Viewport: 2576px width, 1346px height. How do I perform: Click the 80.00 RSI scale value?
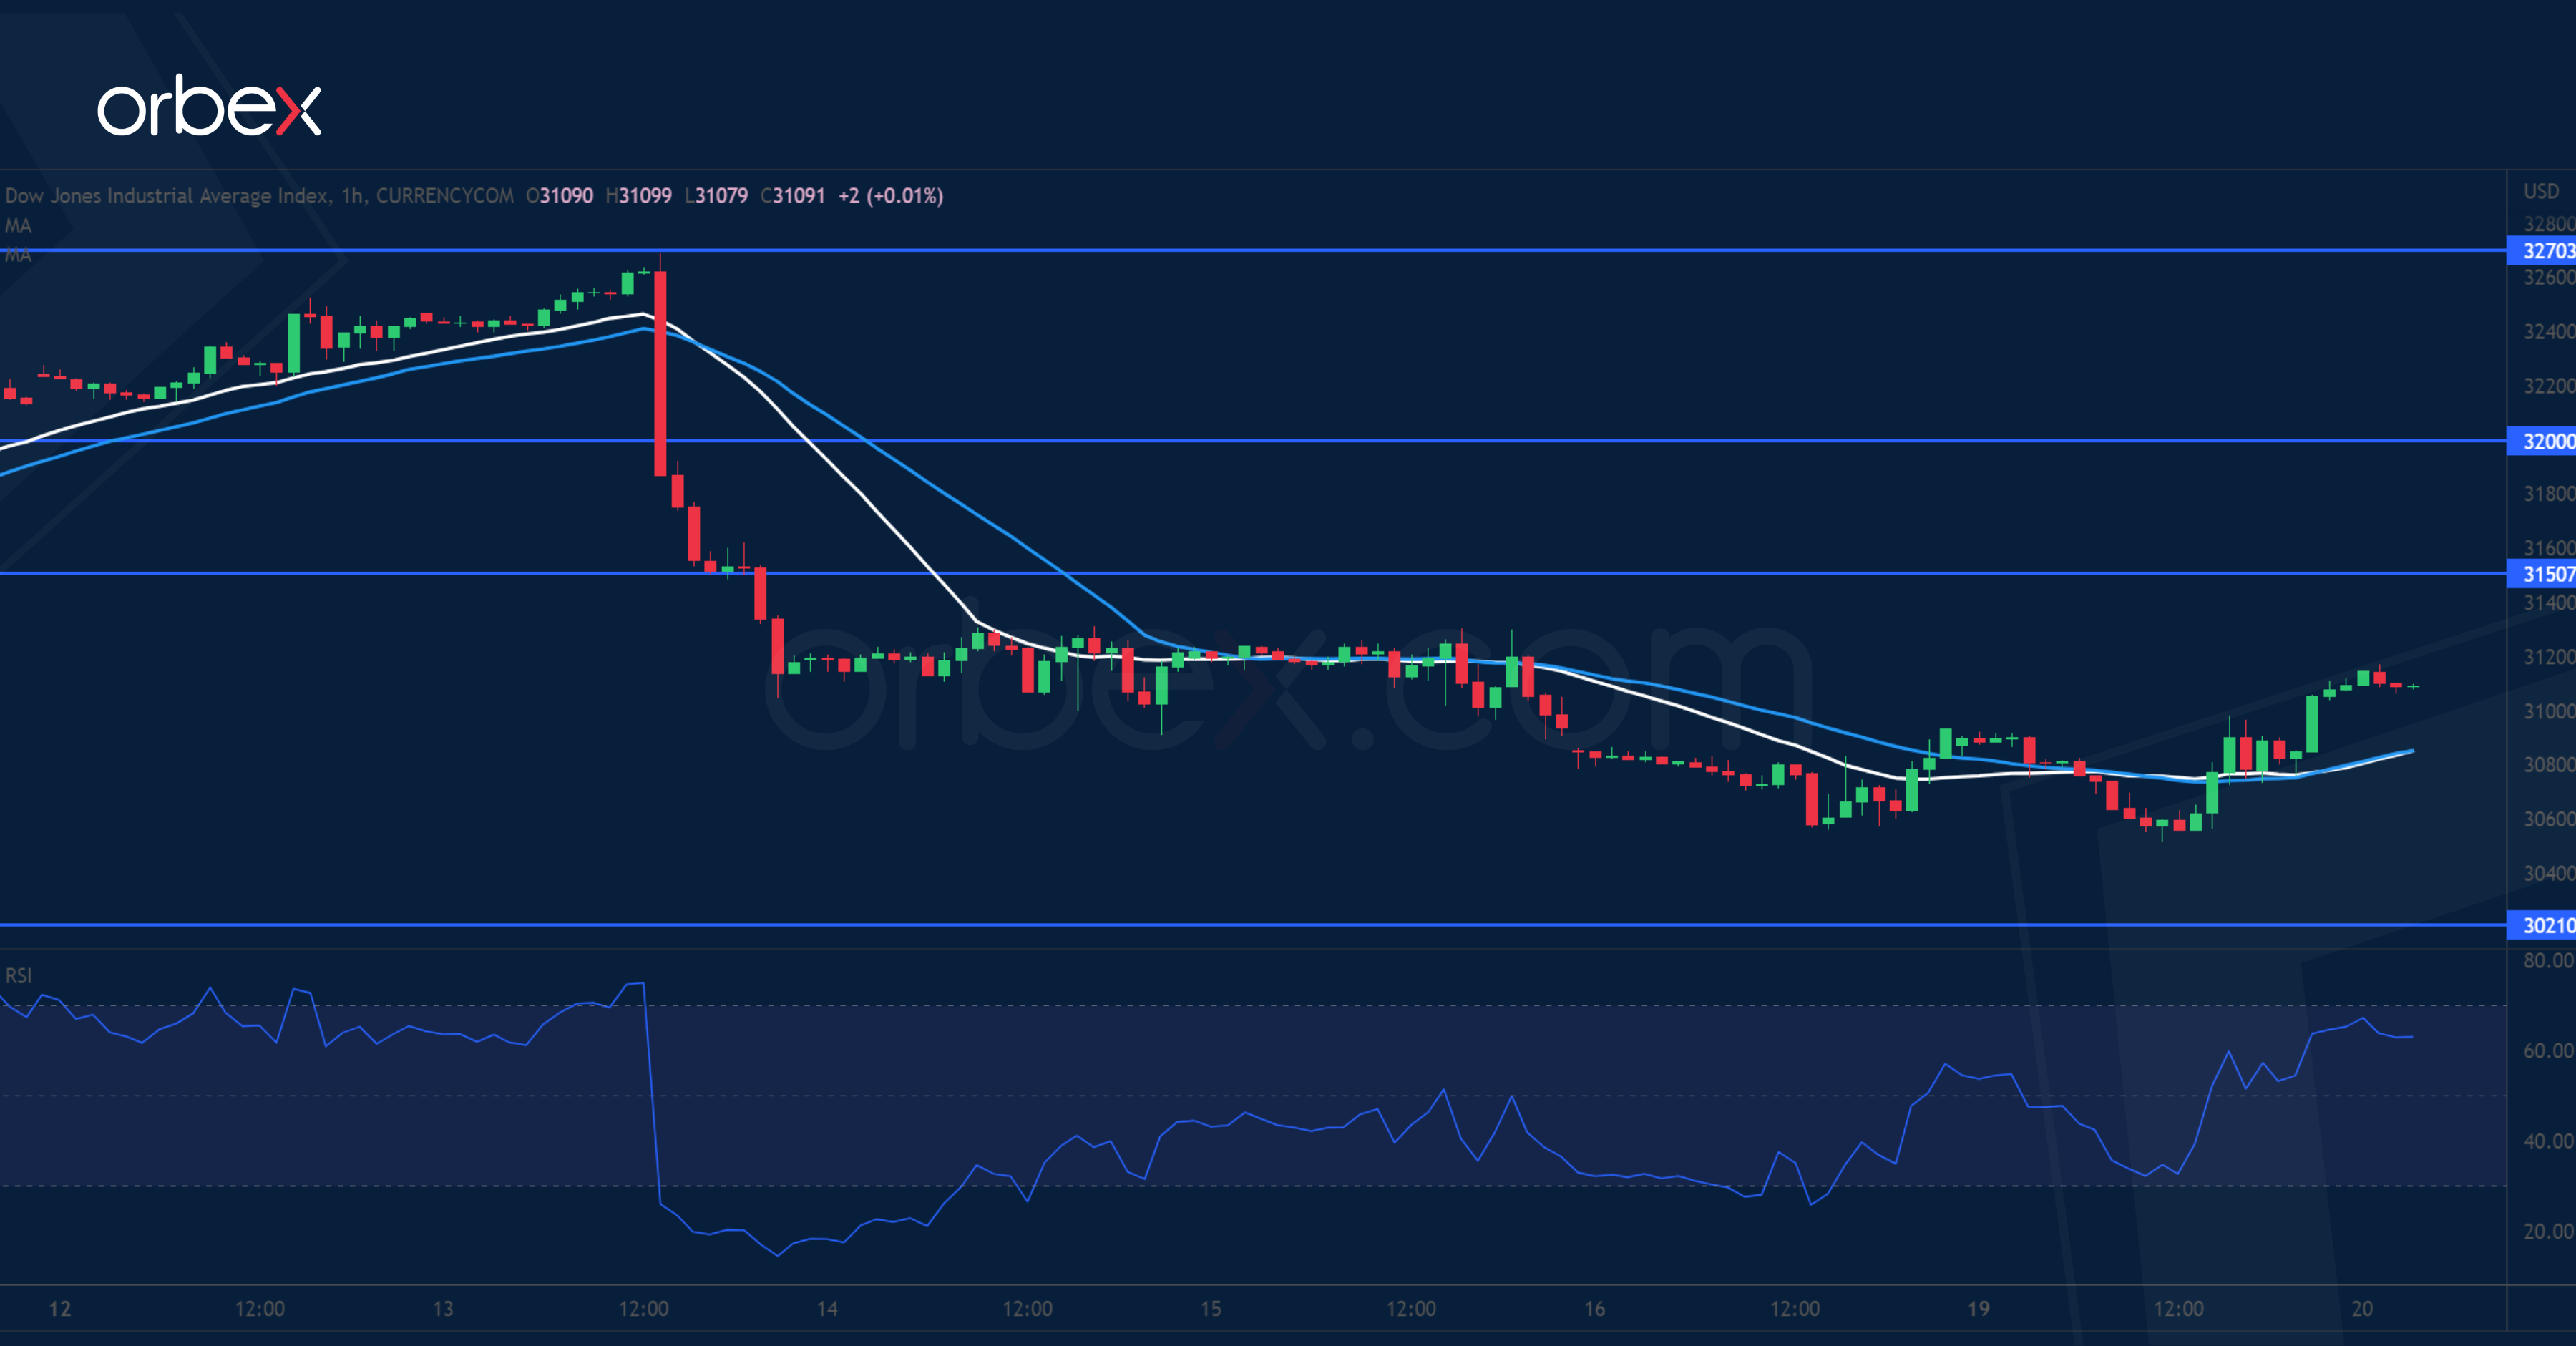point(2547,960)
